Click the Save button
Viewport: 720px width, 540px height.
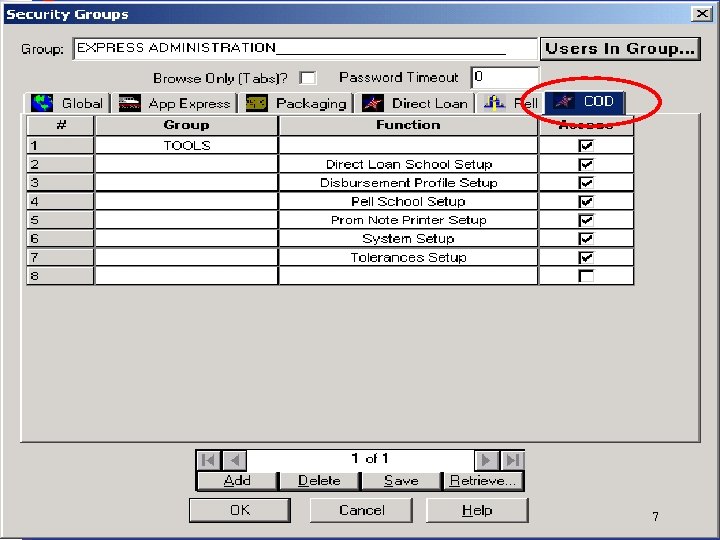(x=401, y=481)
